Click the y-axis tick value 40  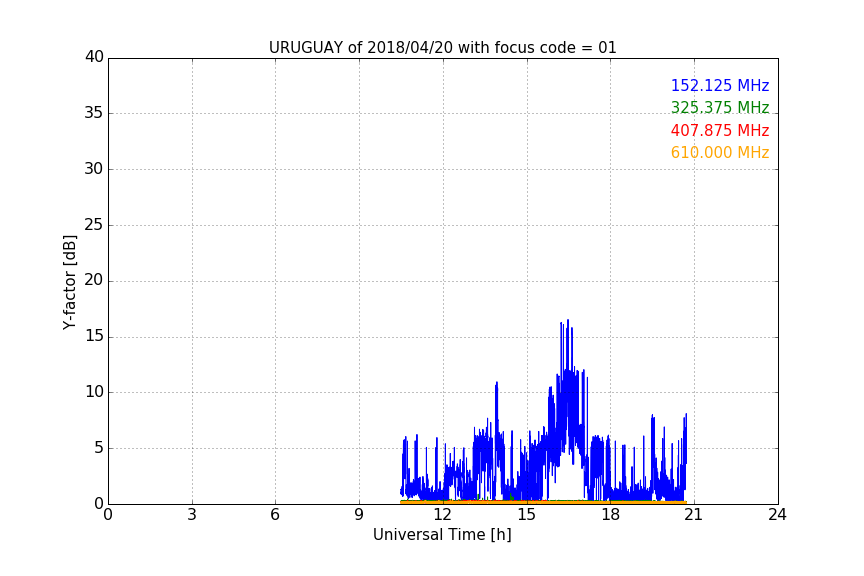[94, 57]
